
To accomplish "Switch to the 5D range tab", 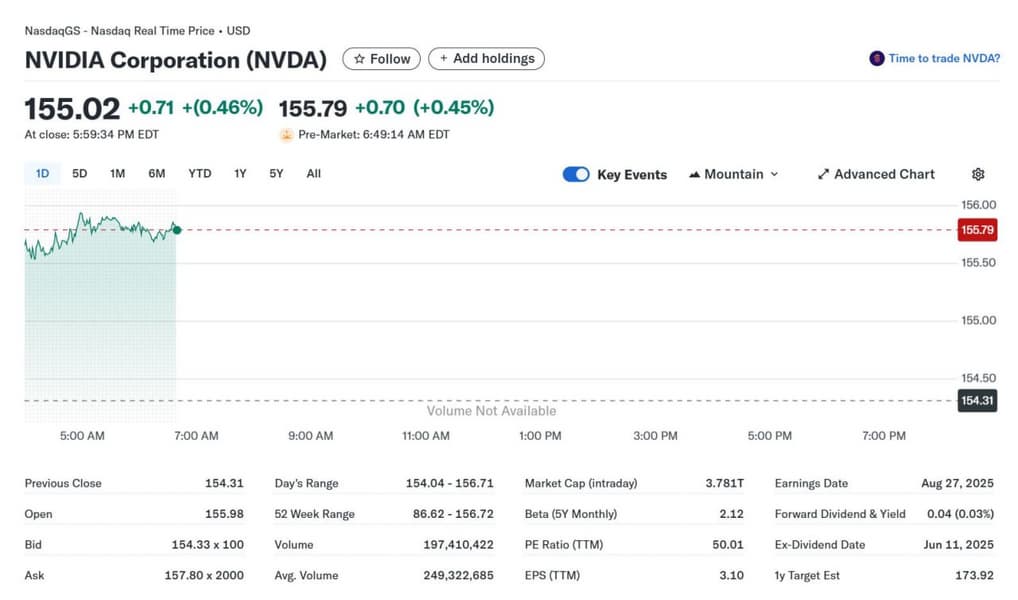I will click(x=80, y=174).
